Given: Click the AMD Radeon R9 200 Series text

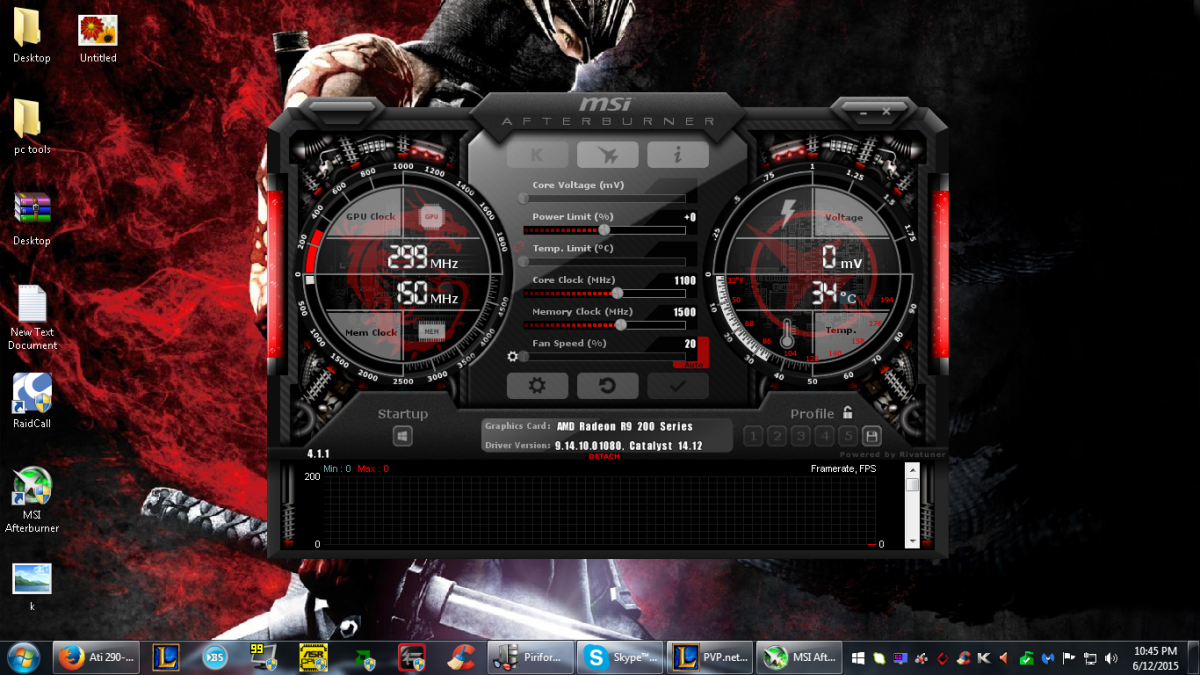Looking at the screenshot, I should point(625,426).
